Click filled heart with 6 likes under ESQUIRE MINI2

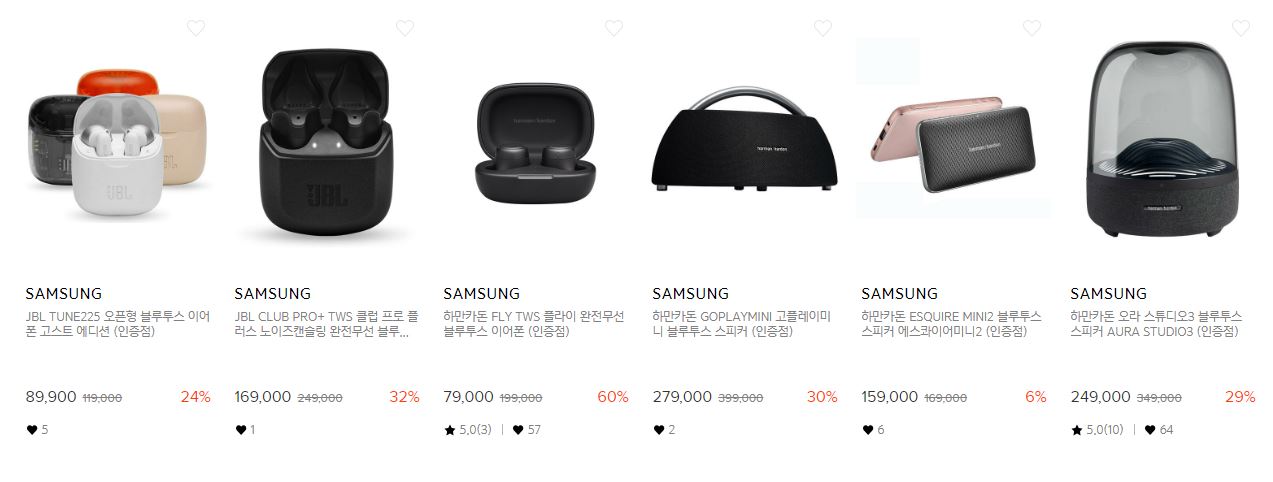point(867,430)
